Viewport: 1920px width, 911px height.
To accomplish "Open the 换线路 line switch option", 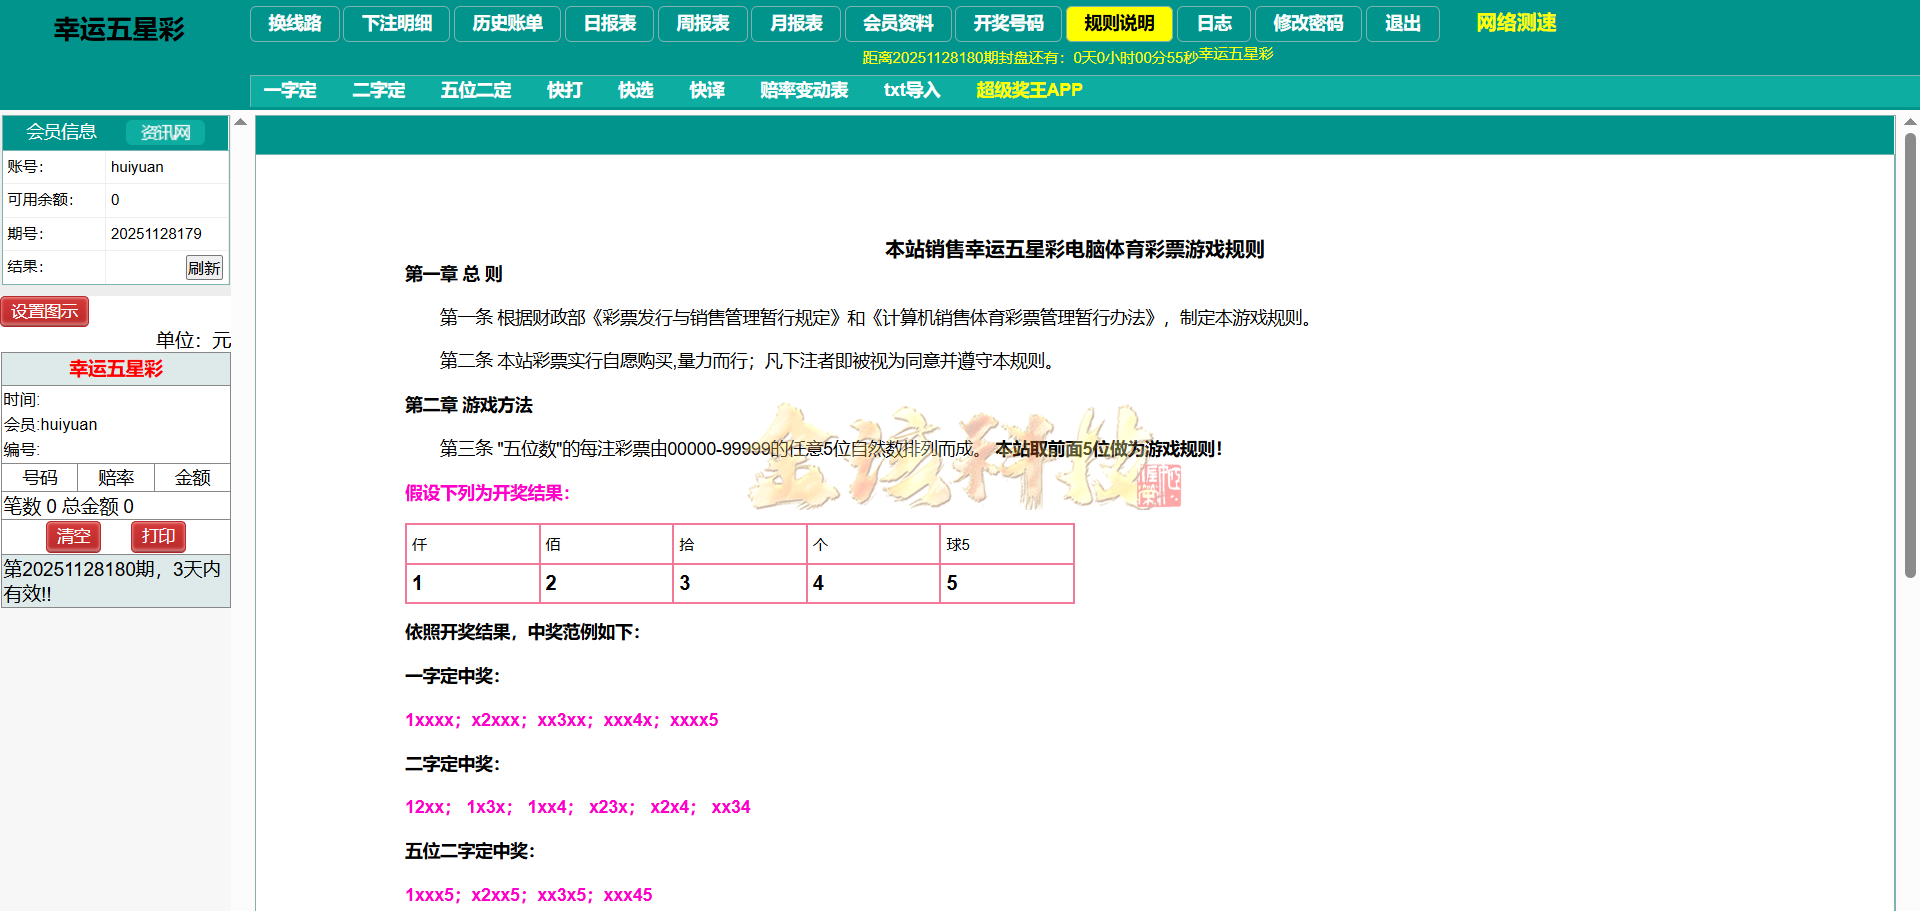I will click(294, 23).
